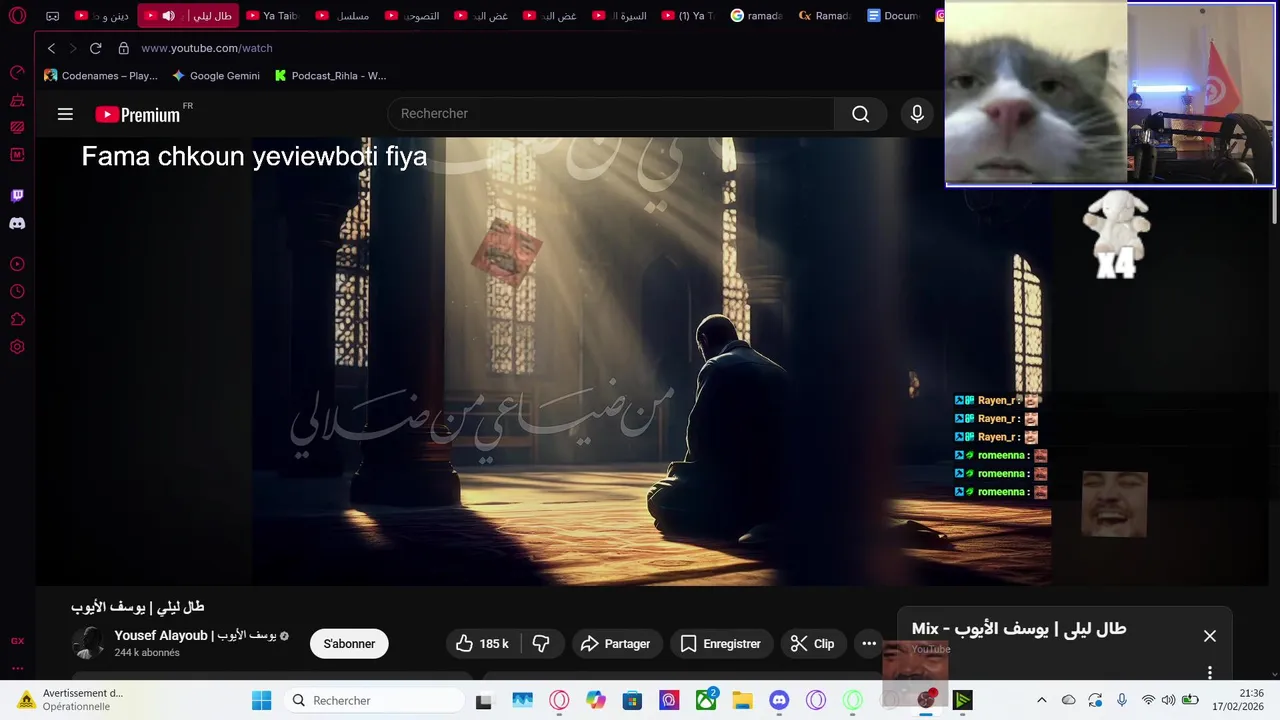
Task: Click the taskbar Rechercher search box
Action: coord(374,701)
